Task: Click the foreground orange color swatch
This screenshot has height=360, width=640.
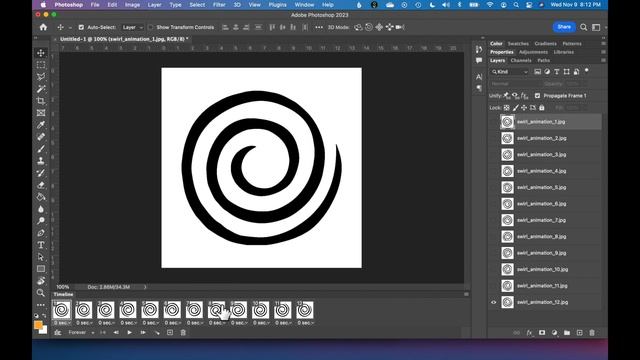Action: pos(38,325)
